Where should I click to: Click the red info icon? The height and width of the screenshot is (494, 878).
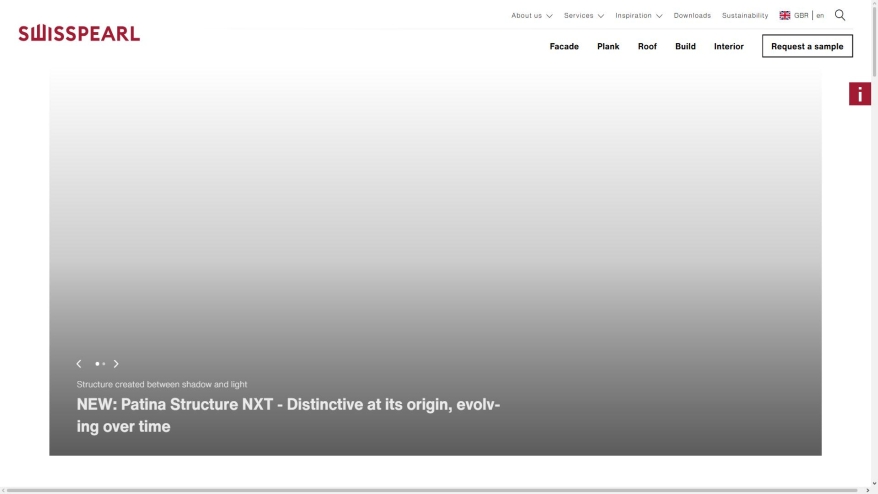pyautogui.click(x=860, y=94)
